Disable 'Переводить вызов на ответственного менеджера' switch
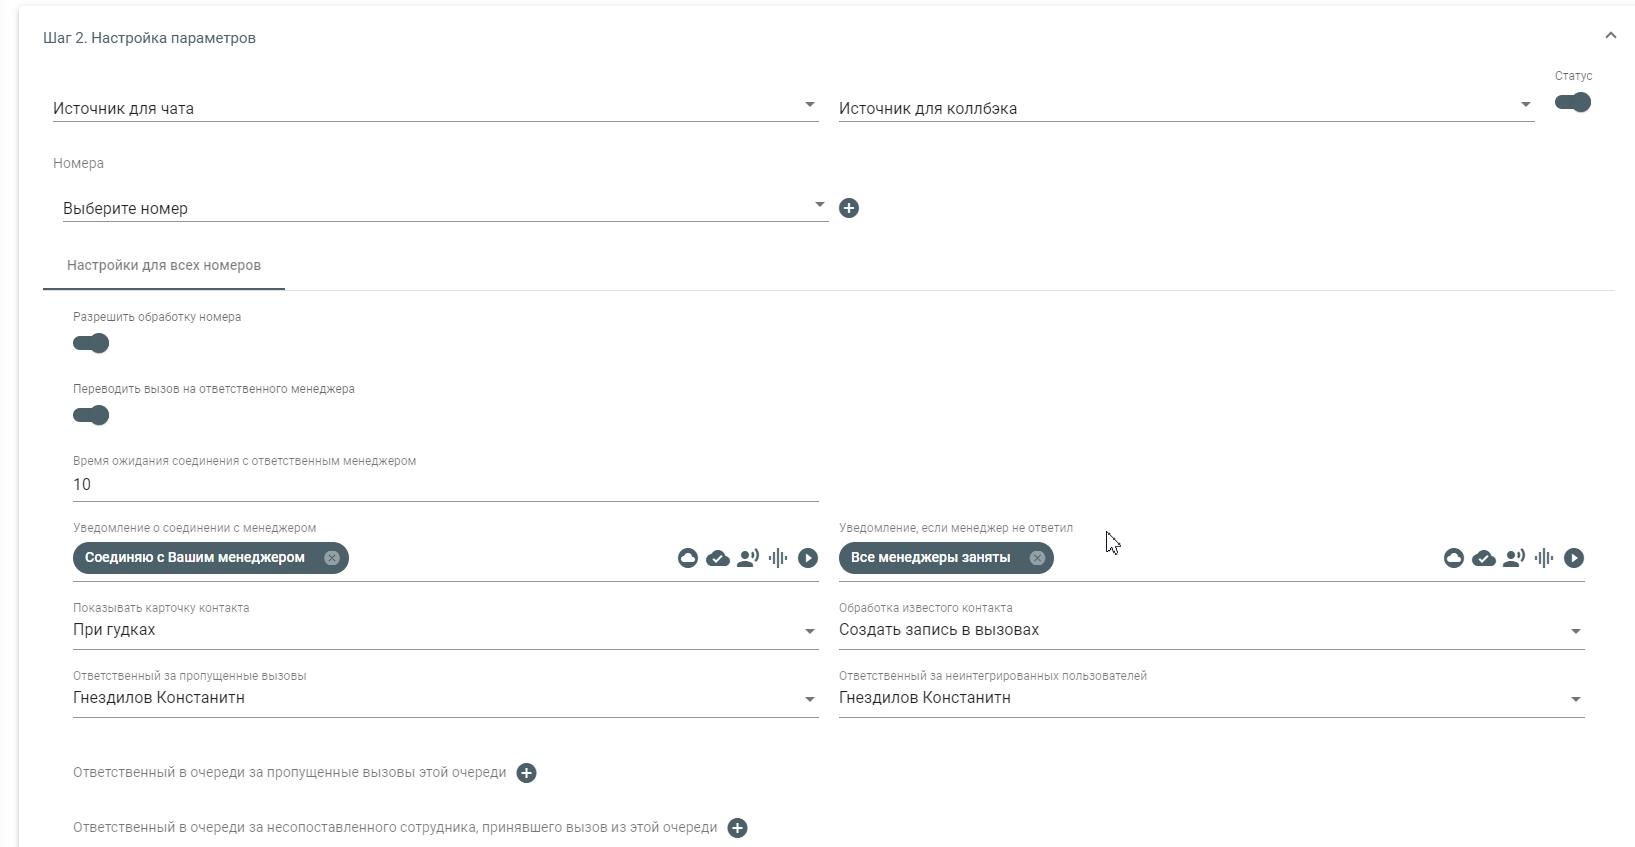The image size is (1635, 847). [x=91, y=416]
